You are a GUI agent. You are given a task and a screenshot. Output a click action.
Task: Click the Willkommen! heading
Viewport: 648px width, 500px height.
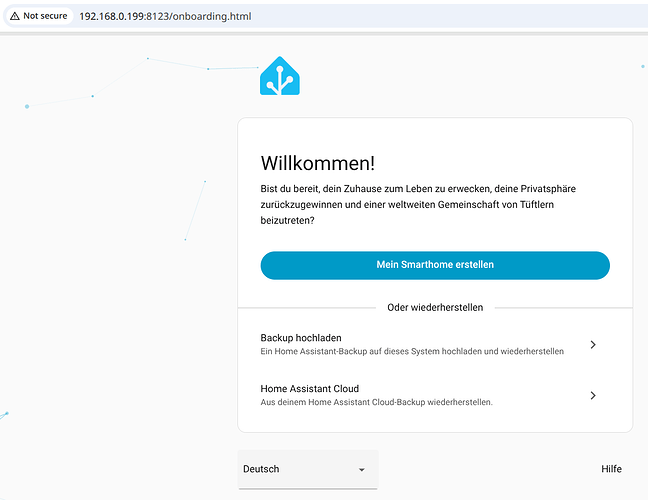tap(318, 163)
